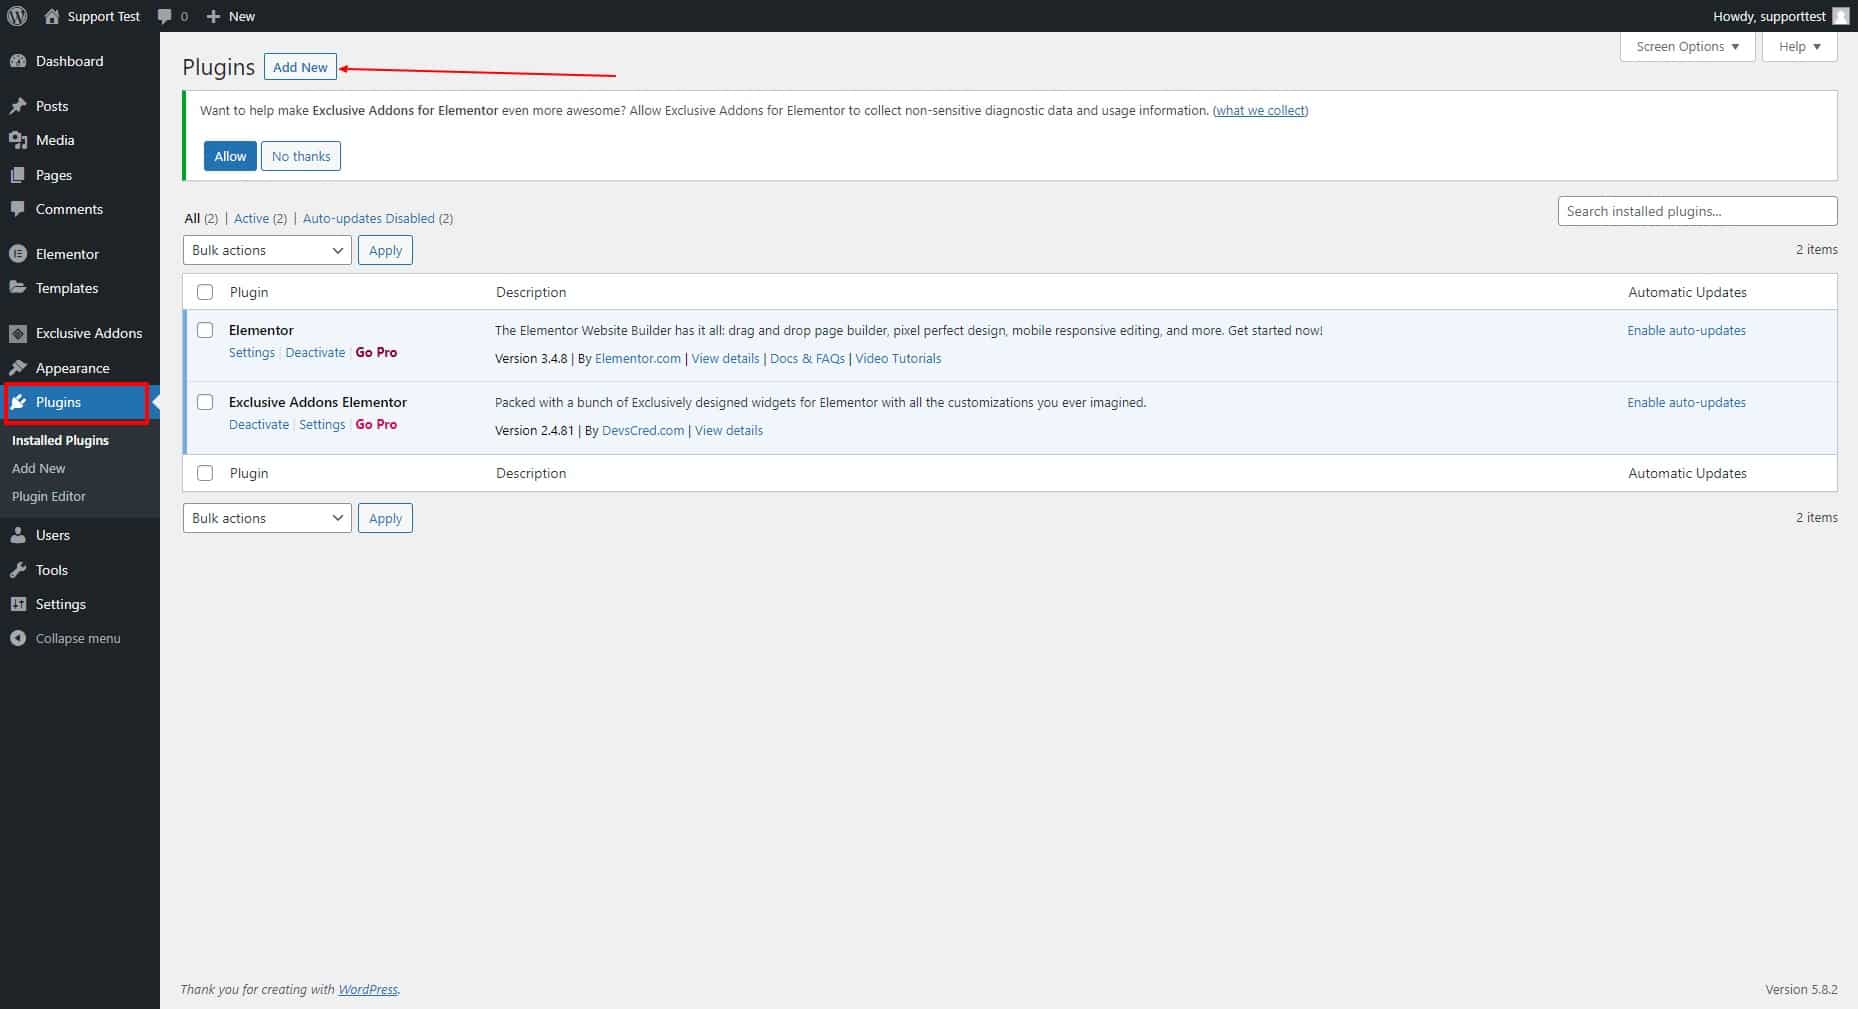Viewport: 1858px width, 1009px height.
Task: Click the Appearance paintbrush icon
Action: [x=18, y=368]
